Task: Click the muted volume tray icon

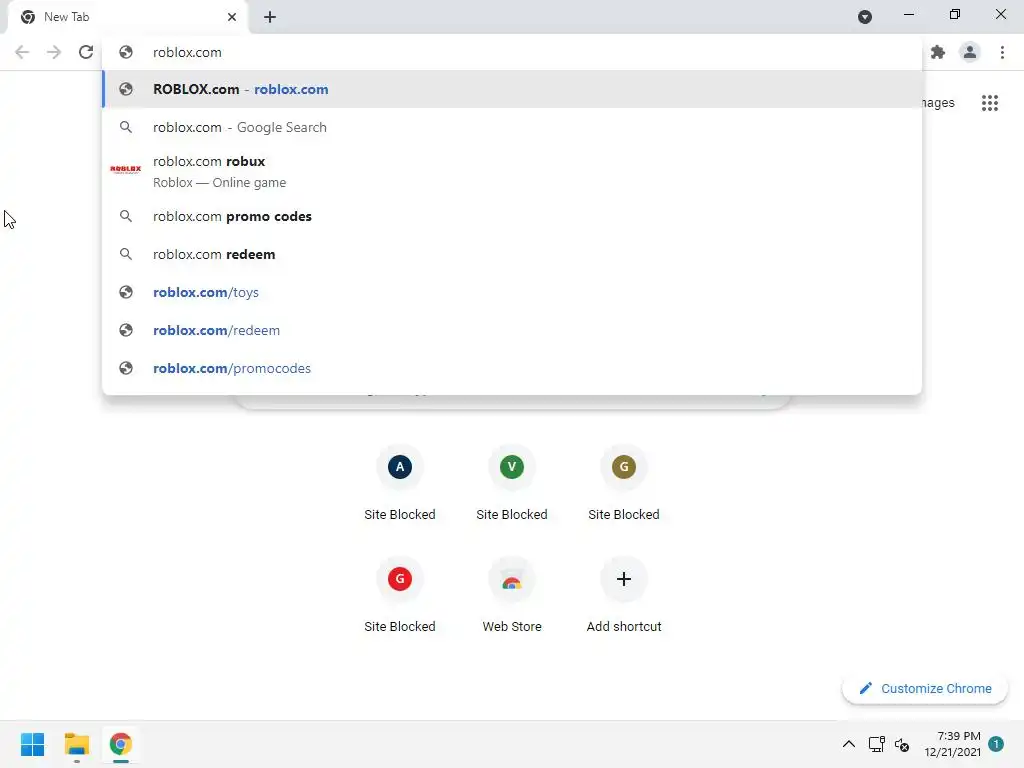Action: (x=902, y=744)
